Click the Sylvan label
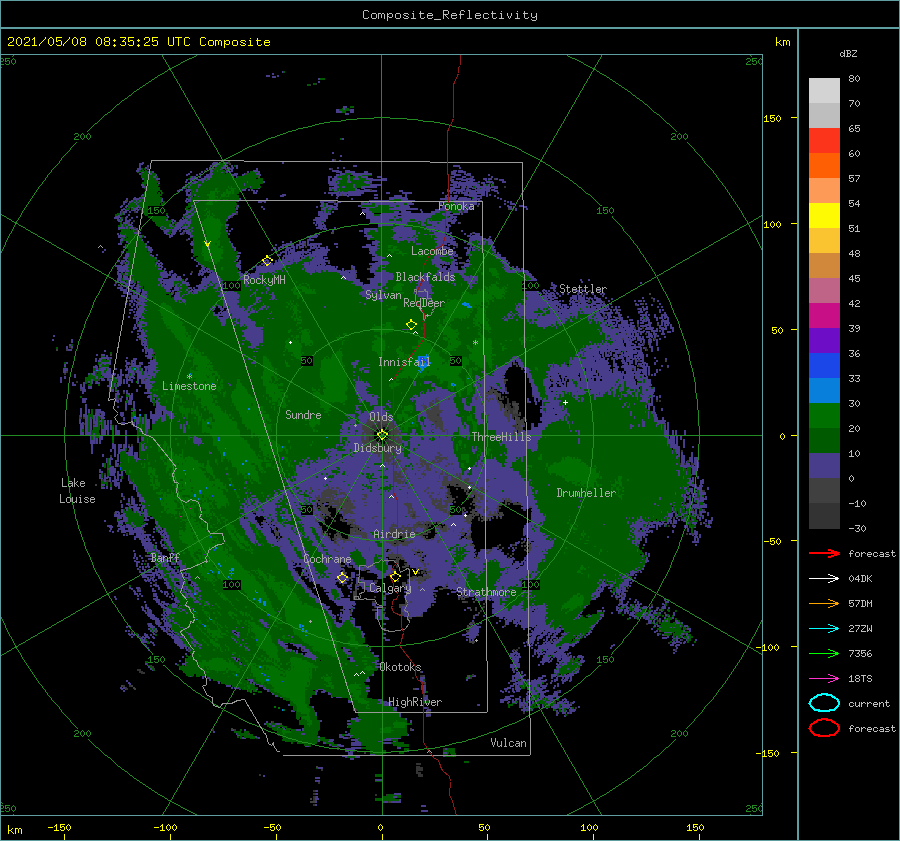 click(x=383, y=295)
